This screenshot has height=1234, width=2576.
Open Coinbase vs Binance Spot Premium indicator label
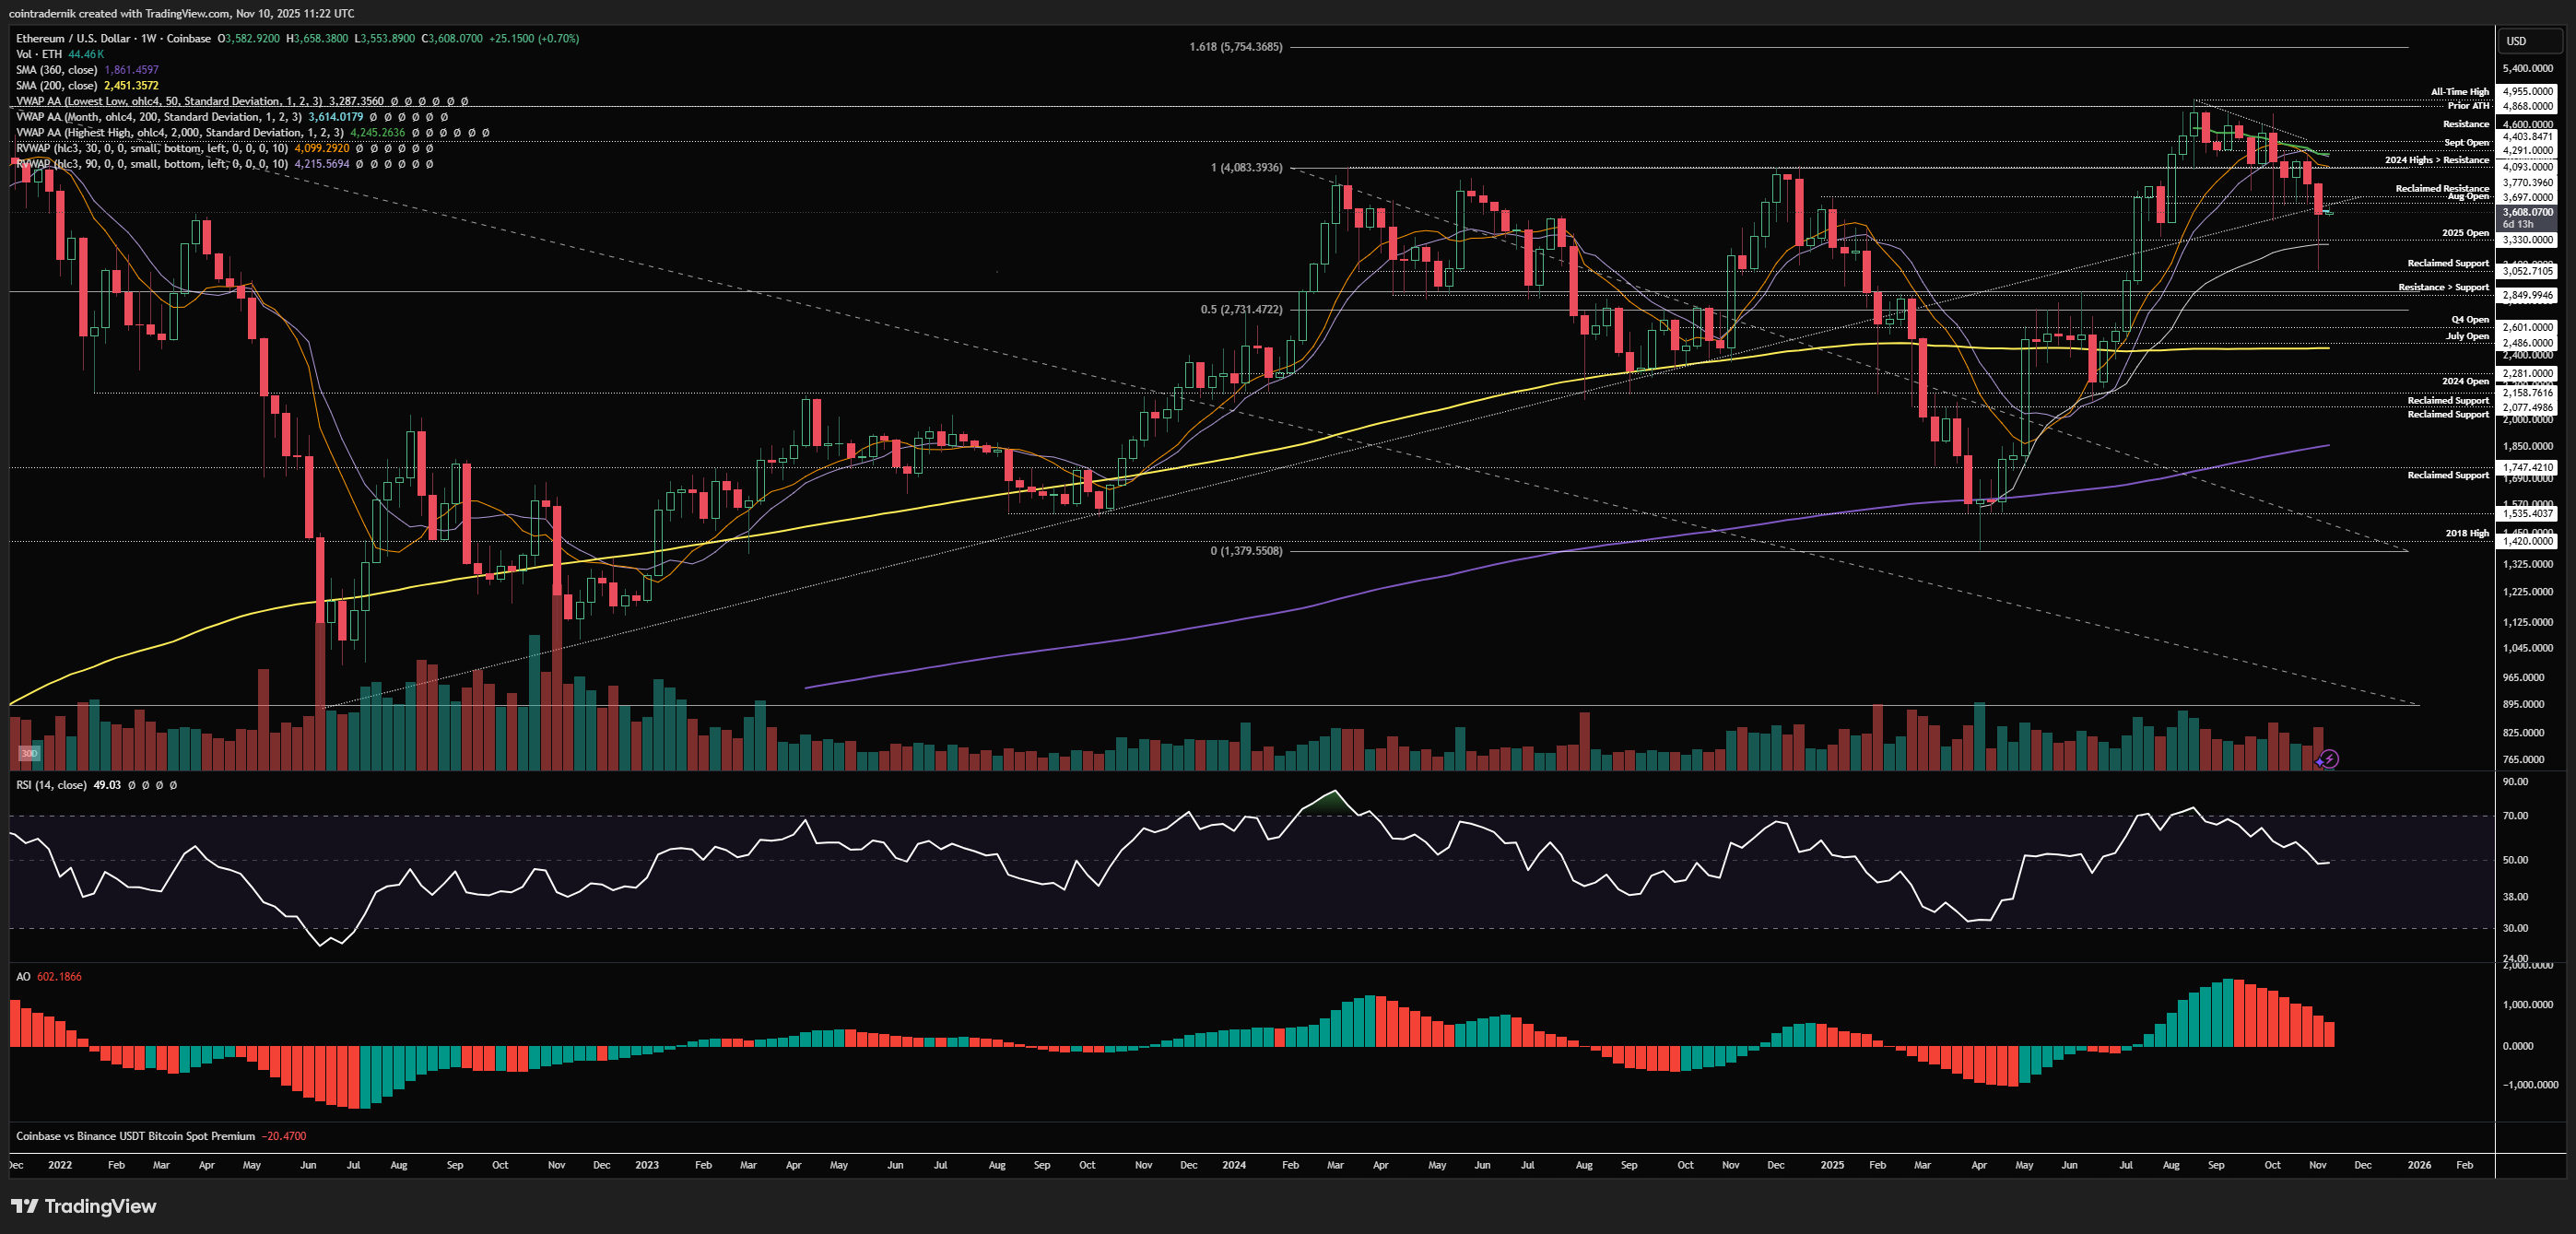[x=135, y=1136]
